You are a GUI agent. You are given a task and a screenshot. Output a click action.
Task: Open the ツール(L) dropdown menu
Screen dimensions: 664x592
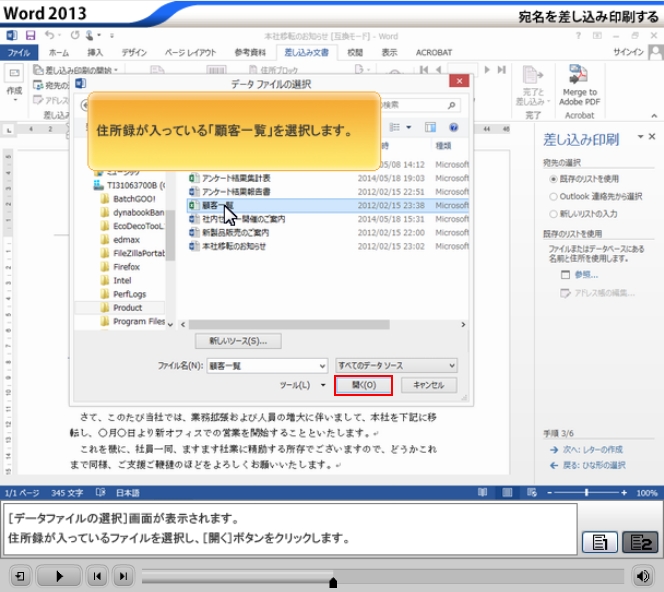(x=323, y=385)
